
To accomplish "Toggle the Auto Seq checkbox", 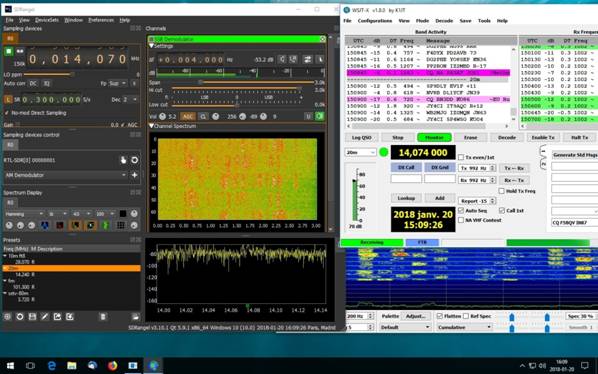I will pos(461,210).
